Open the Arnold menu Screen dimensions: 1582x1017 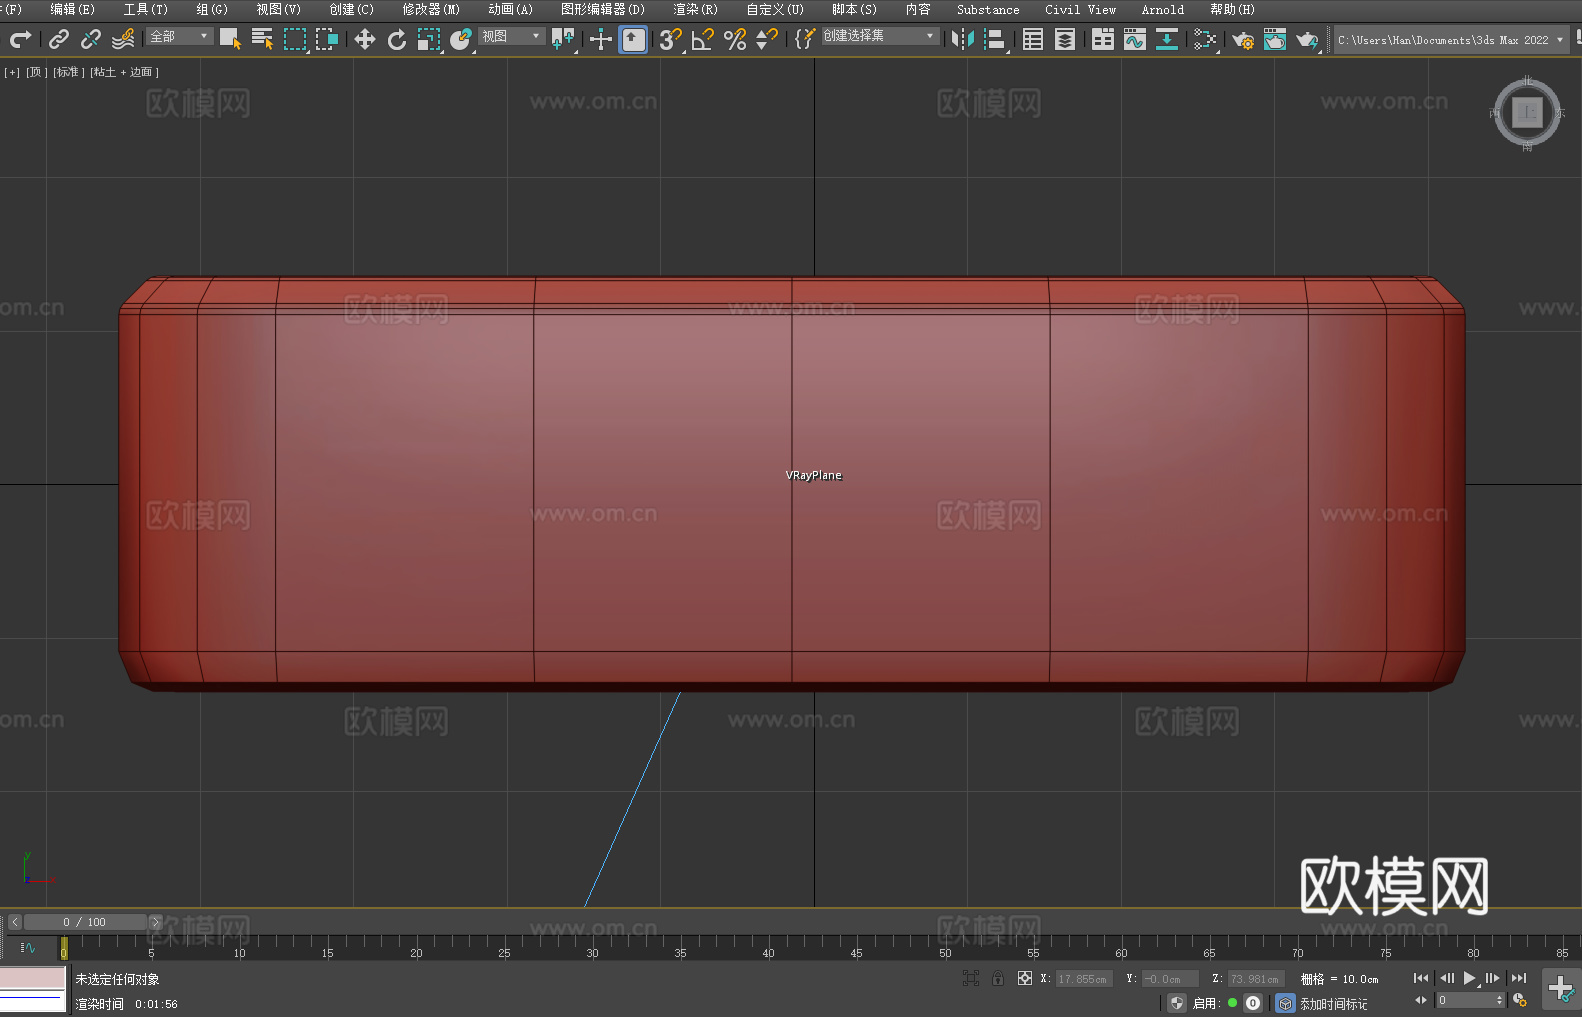(x=1163, y=9)
